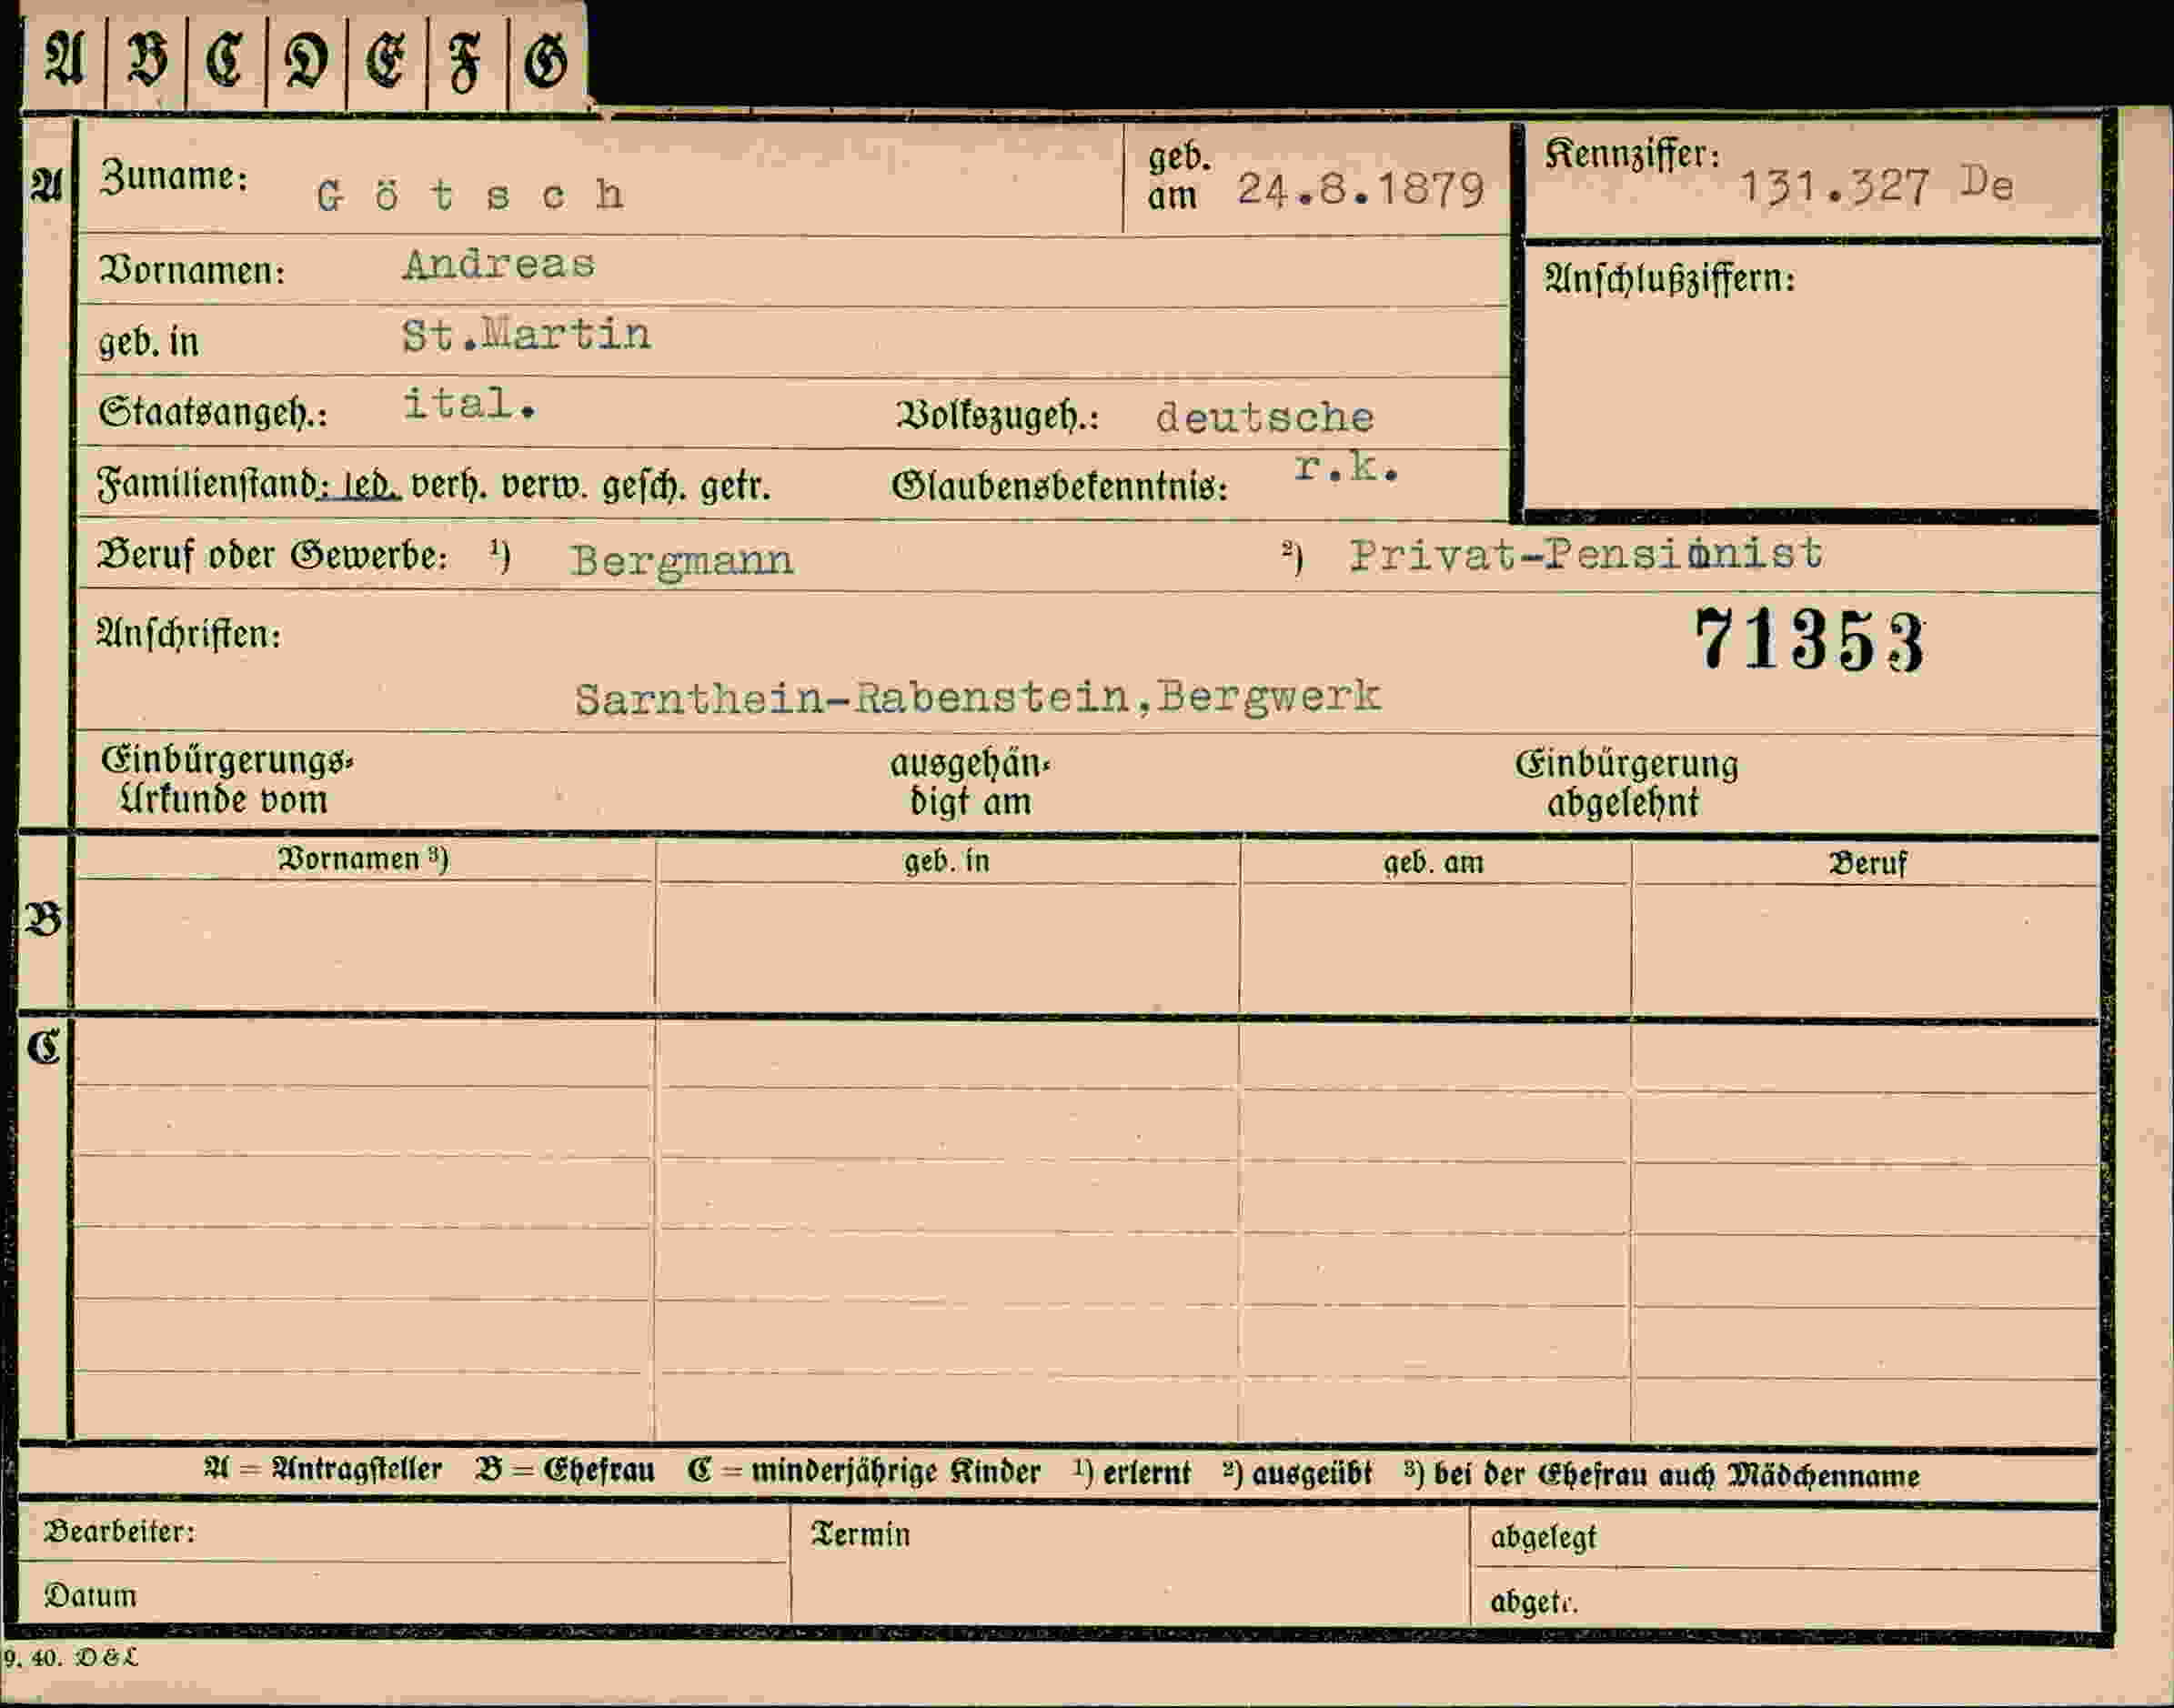The height and width of the screenshot is (1708, 2174).
Task: Click the 'Einbürgerungs-Urkunde vom' label
Action: 227,781
